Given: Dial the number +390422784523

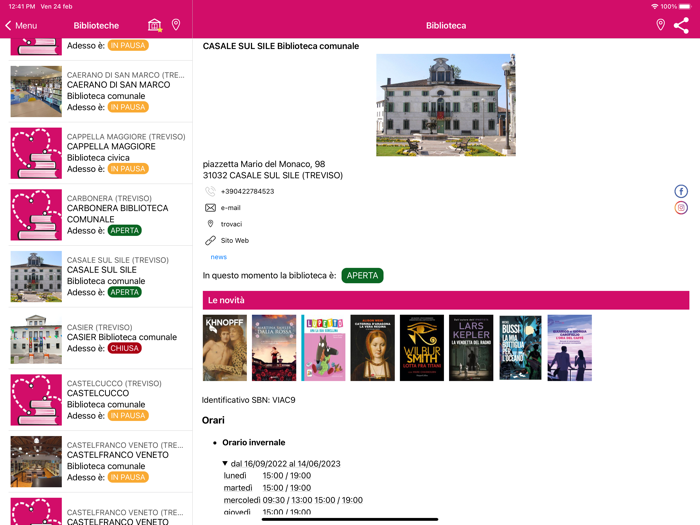Looking at the screenshot, I should (247, 192).
